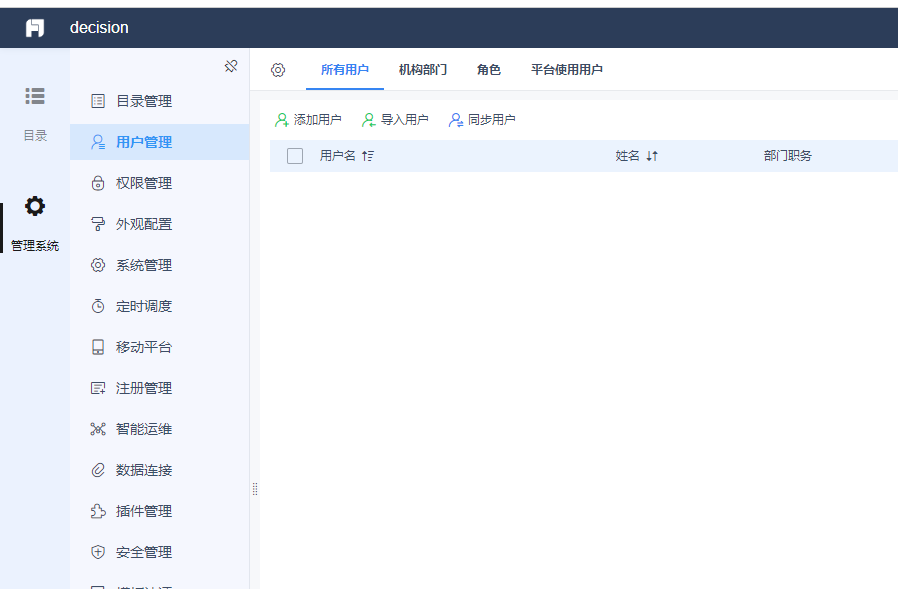
Task: Open 权限管理 menu item
Action: tap(159, 183)
